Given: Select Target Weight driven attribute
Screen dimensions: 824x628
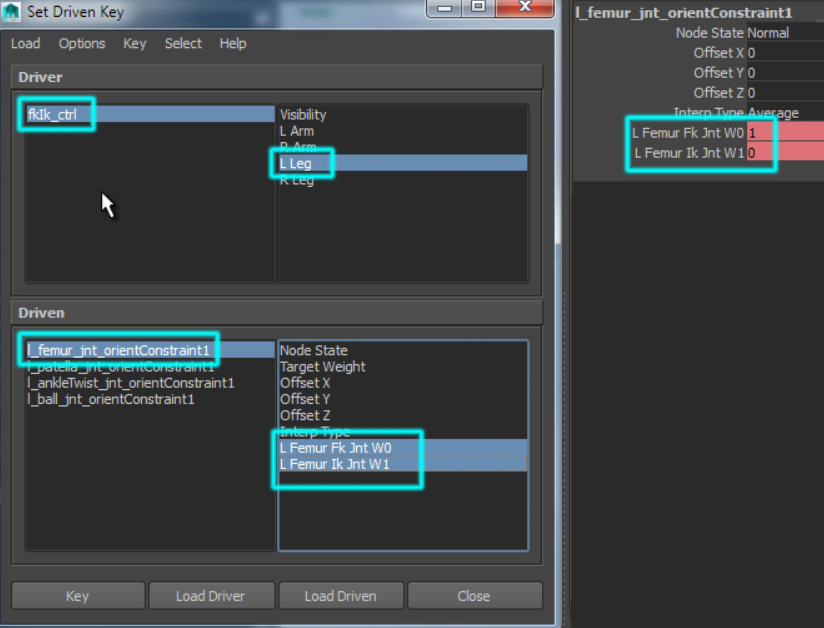Looking at the screenshot, I should [x=403, y=366].
